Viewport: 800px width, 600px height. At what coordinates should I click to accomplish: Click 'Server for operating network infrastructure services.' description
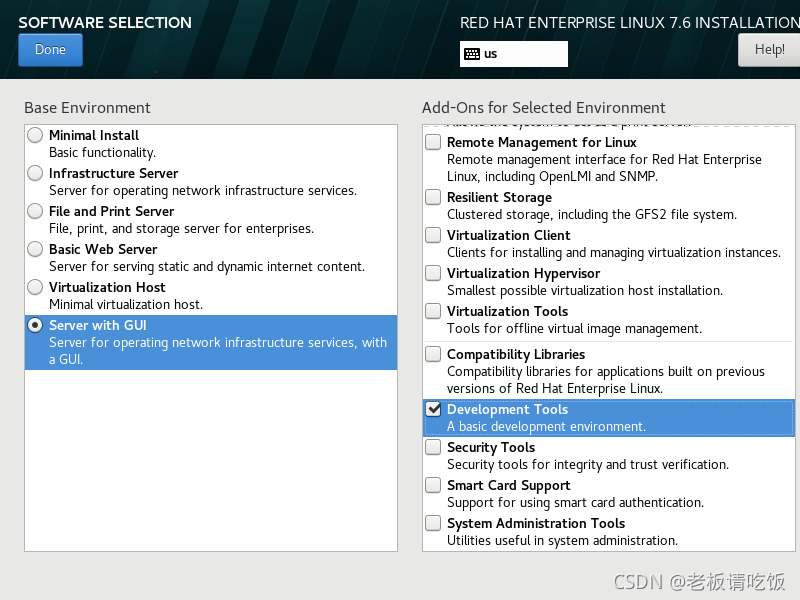click(x=203, y=191)
